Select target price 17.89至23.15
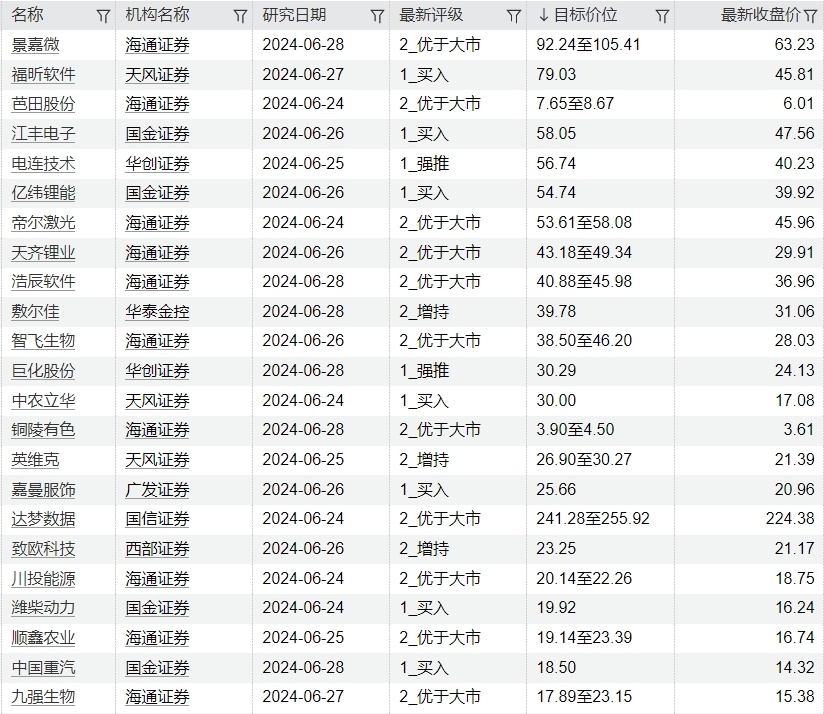The width and height of the screenshot is (824, 714). (584, 697)
